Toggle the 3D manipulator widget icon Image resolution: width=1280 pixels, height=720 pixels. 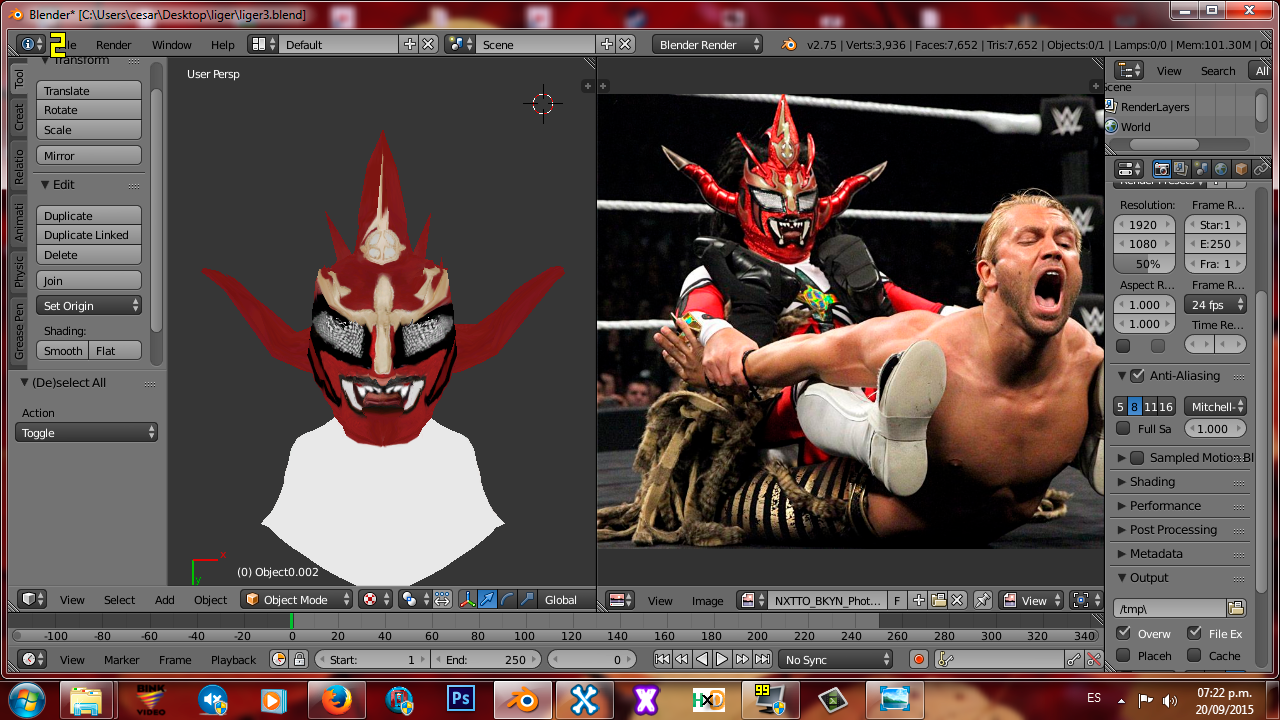click(x=467, y=600)
